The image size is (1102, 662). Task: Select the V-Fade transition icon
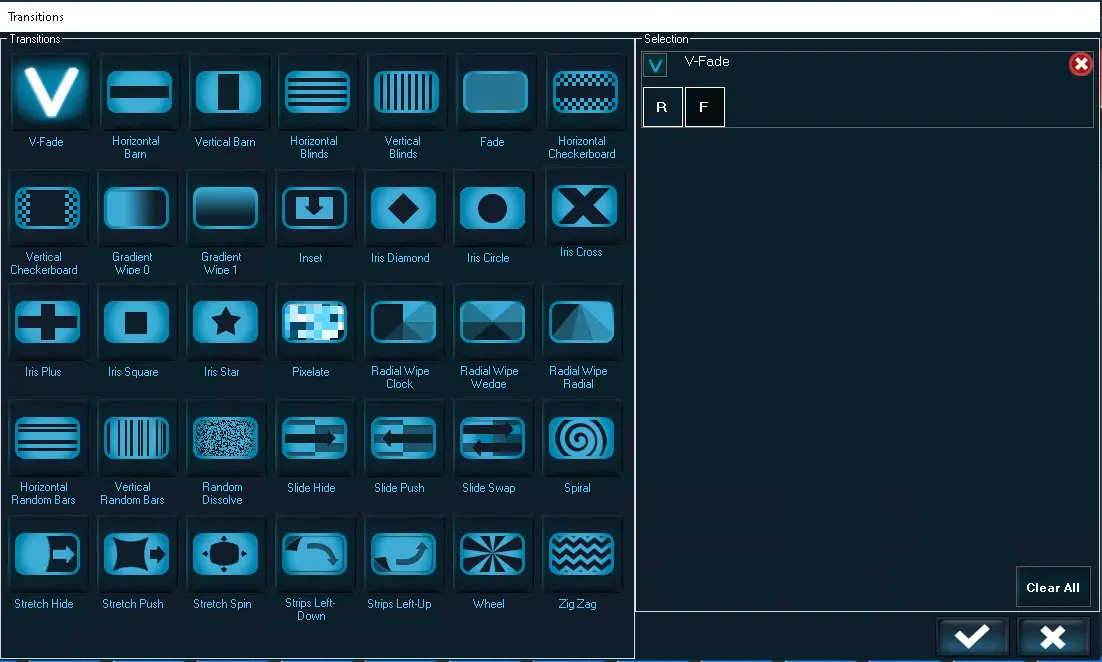pos(44,92)
